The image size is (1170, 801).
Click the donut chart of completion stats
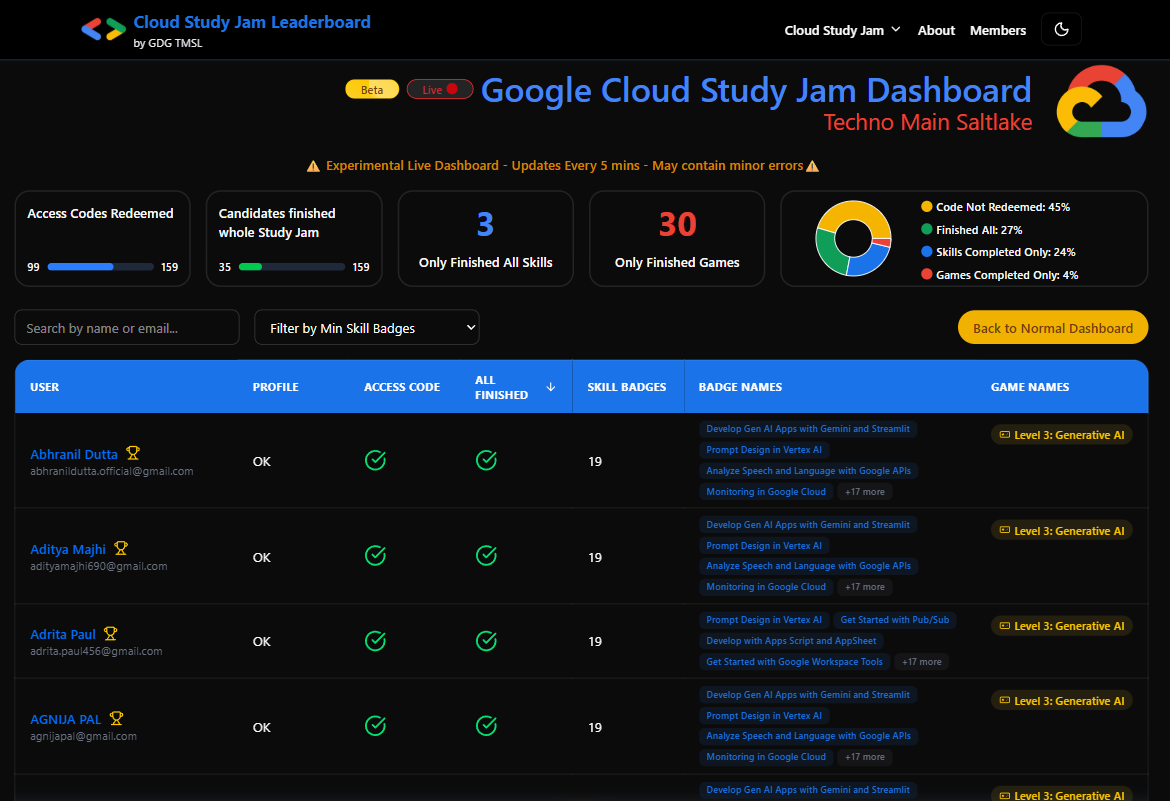[853, 238]
